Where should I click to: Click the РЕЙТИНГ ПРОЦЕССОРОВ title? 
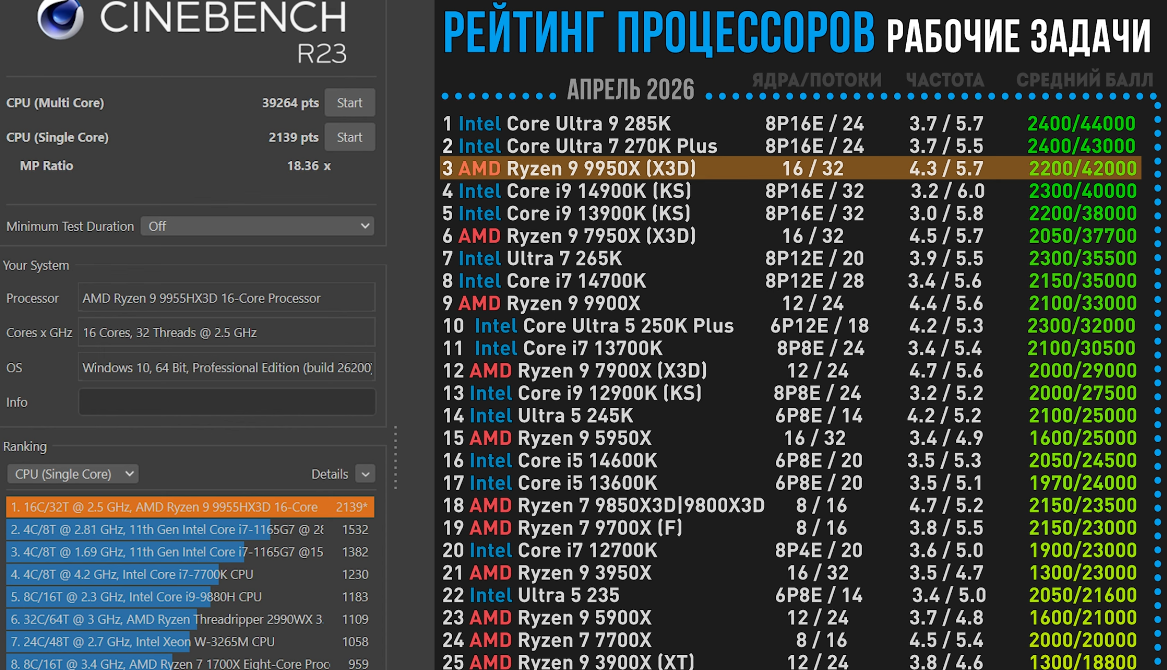(658, 33)
